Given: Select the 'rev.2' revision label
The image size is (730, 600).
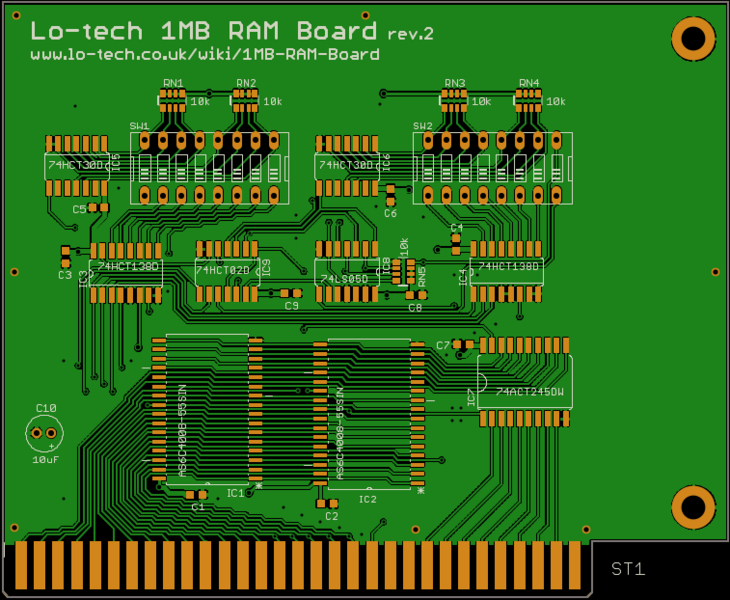Looking at the screenshot, I should 410,34.
